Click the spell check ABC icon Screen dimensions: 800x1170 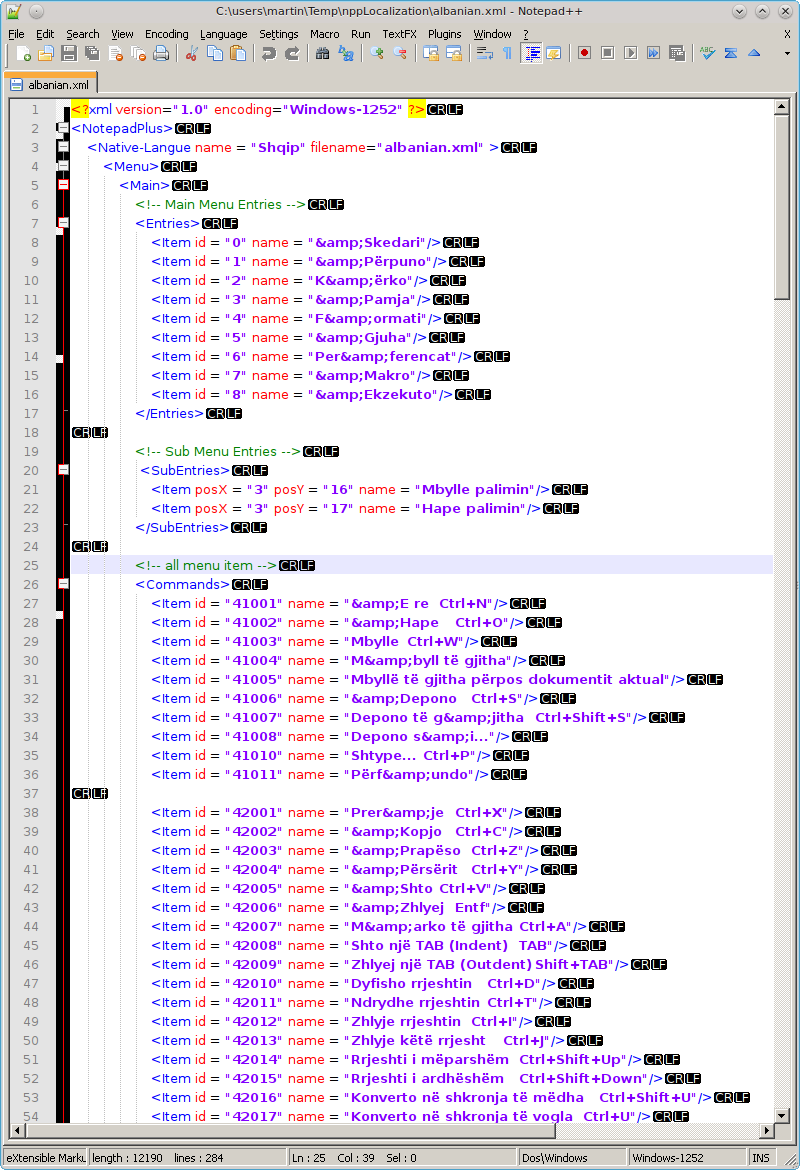pos(707,54)
